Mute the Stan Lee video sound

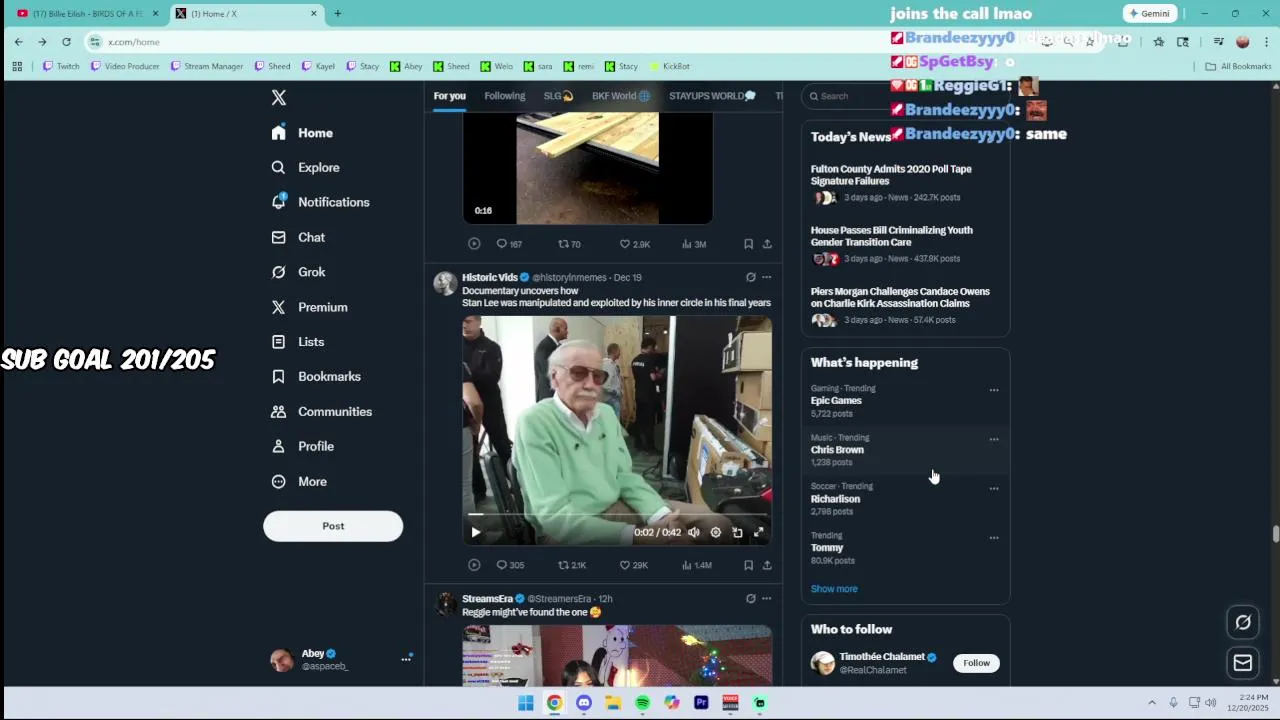[694, 532]
